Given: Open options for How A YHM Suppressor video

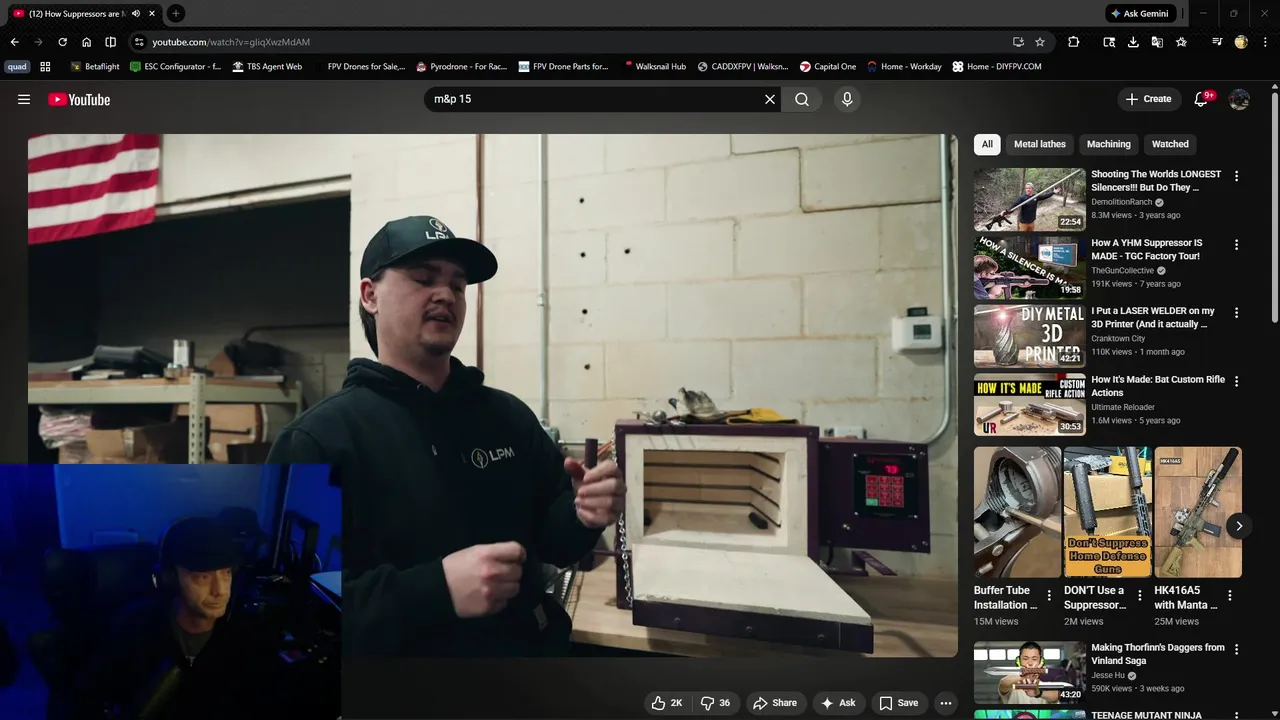Looking at the screenshot, I should pos(1236,244).
